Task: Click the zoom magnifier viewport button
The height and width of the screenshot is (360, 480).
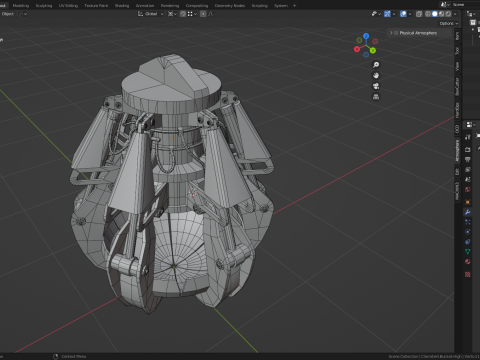Action: pyautogui.click(x=376, y=65)
